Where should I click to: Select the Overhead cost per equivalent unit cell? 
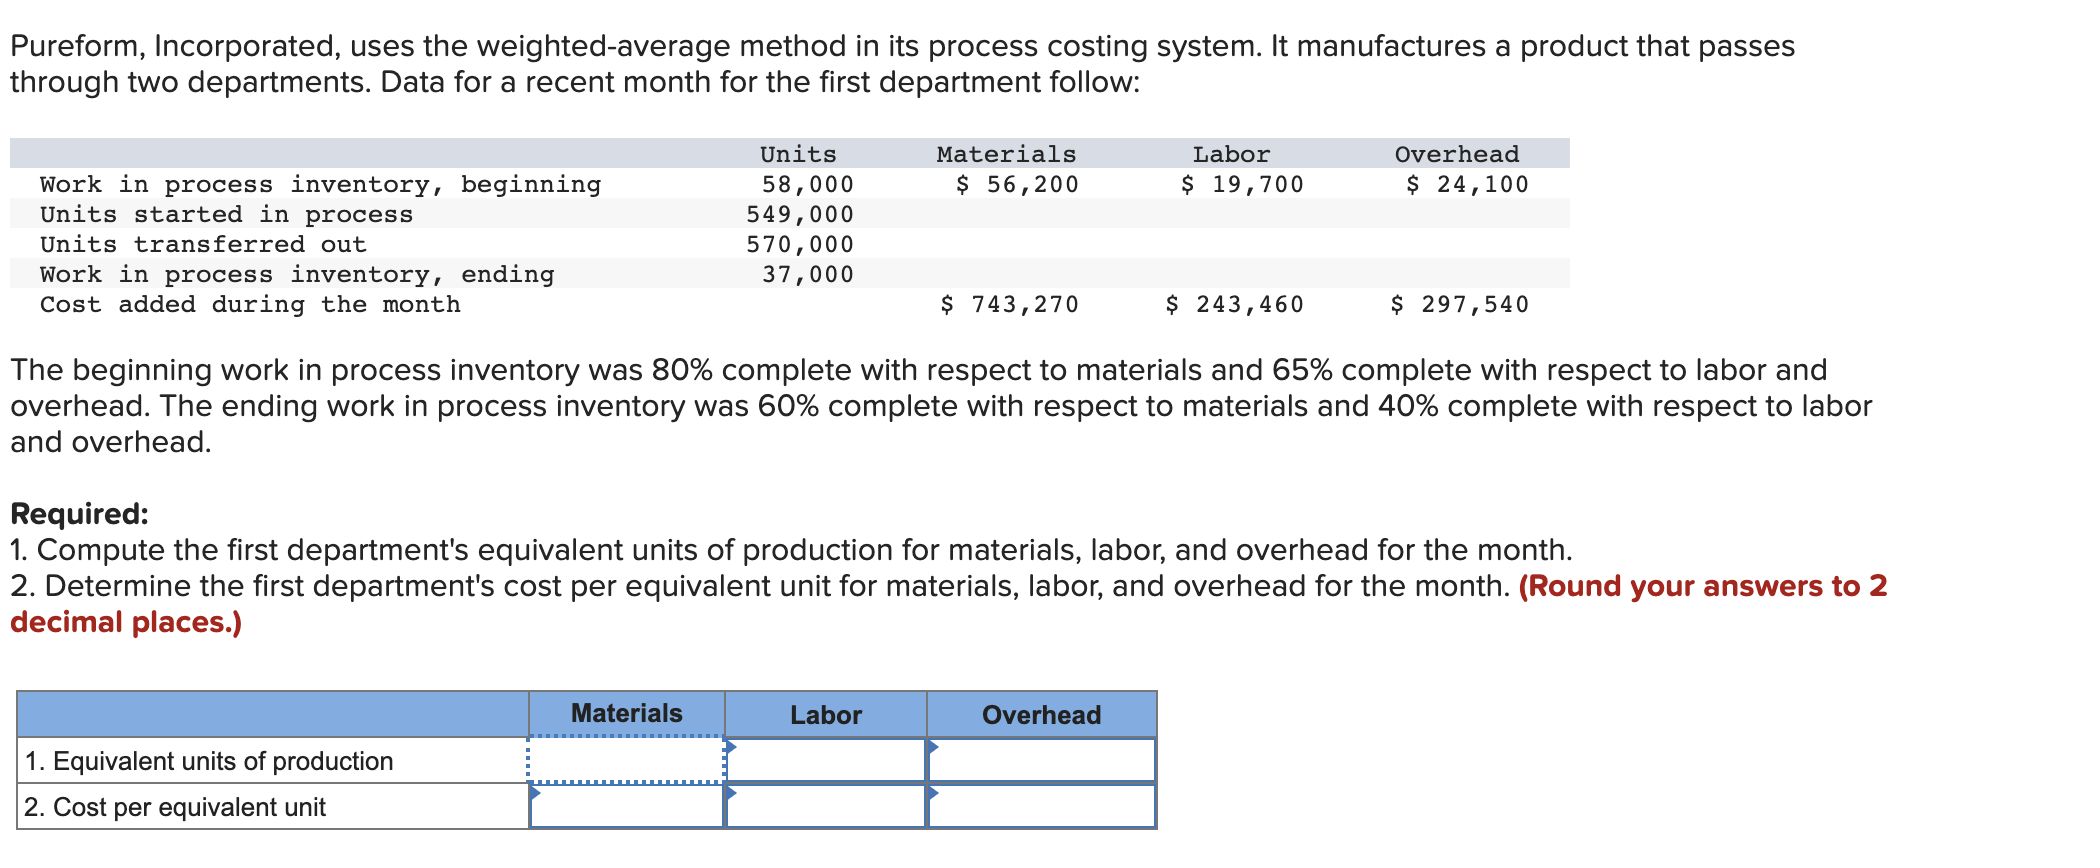1042,806
